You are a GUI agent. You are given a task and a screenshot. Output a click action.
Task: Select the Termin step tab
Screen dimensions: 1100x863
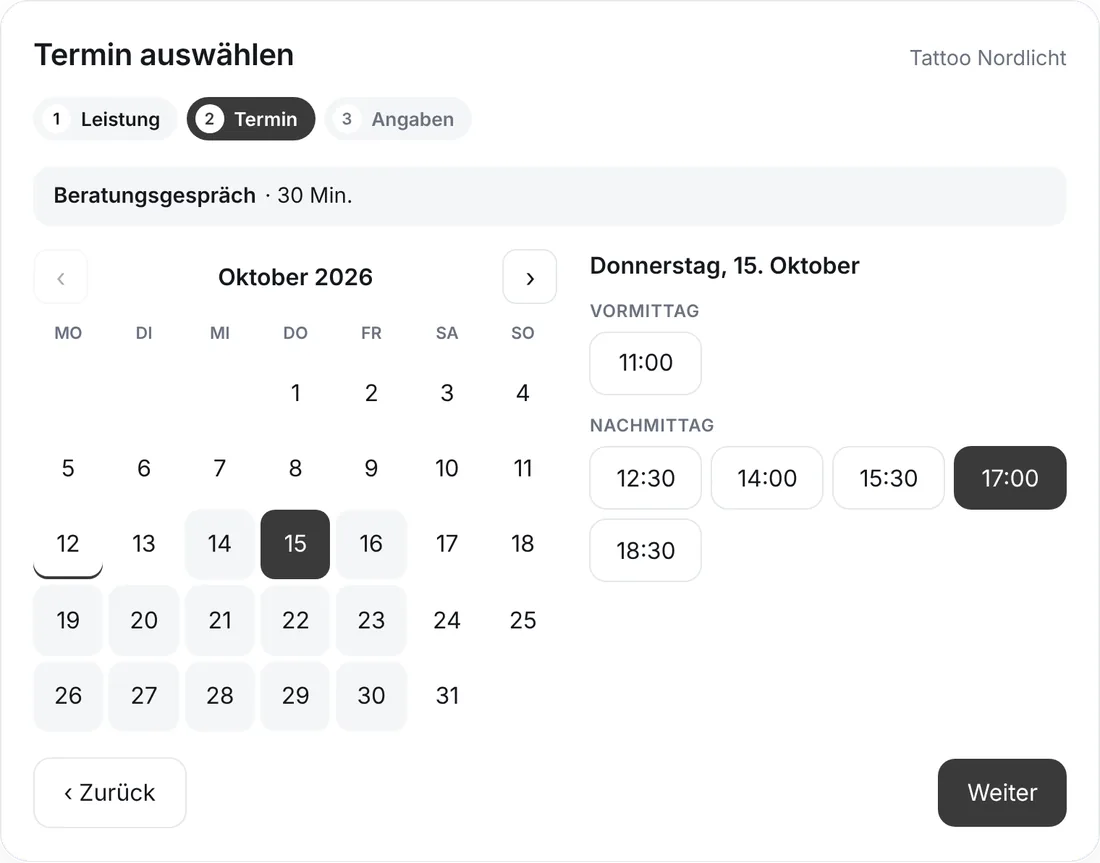[251, 119]
